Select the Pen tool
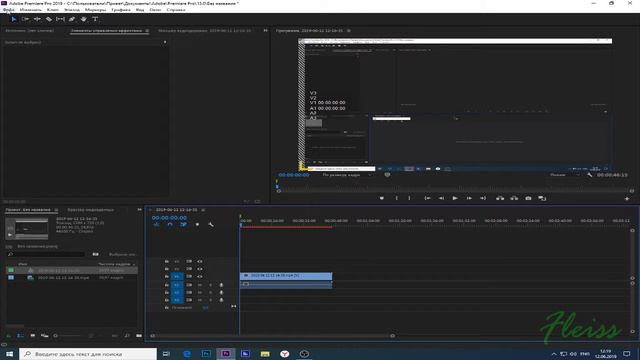The width and height of the screenshot is (640, 360). [x=72, y=19]
